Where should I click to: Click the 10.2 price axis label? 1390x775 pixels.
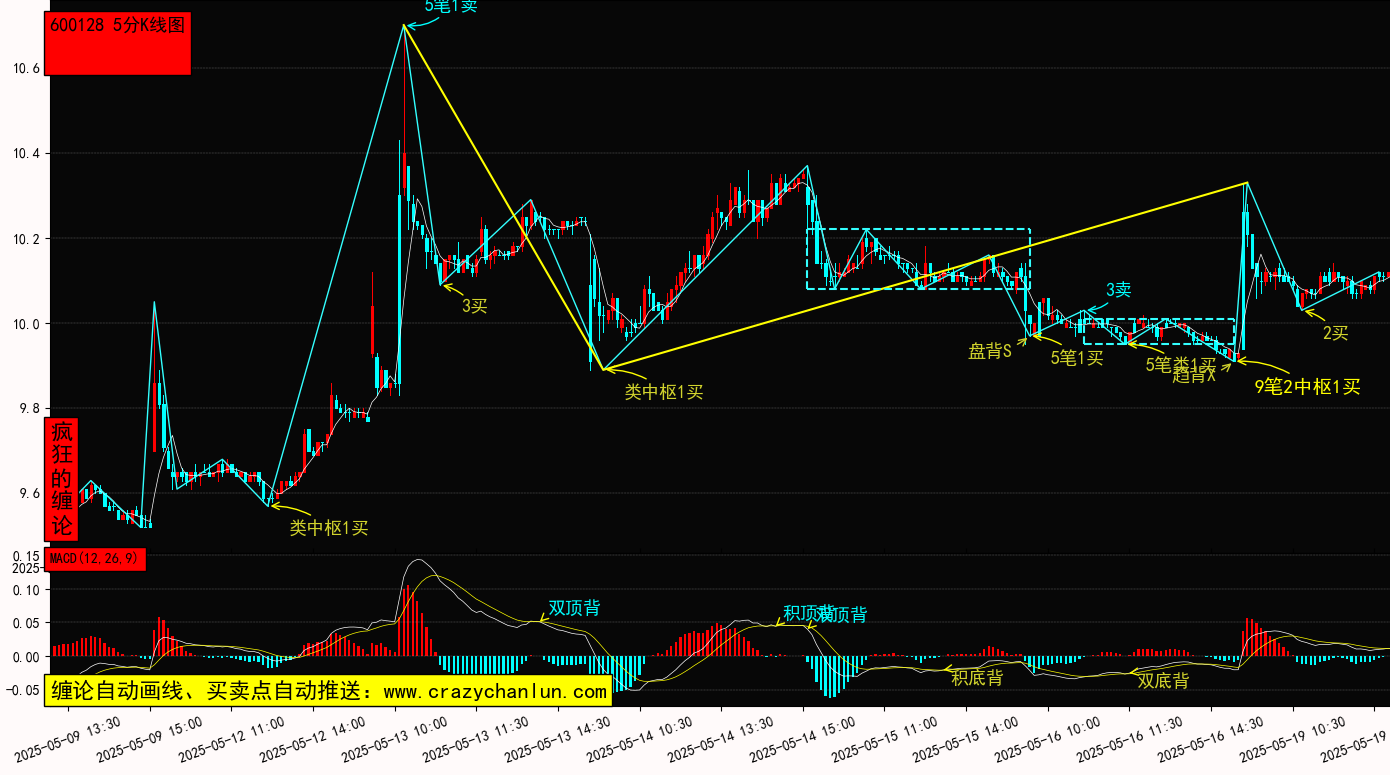[26, 239]
